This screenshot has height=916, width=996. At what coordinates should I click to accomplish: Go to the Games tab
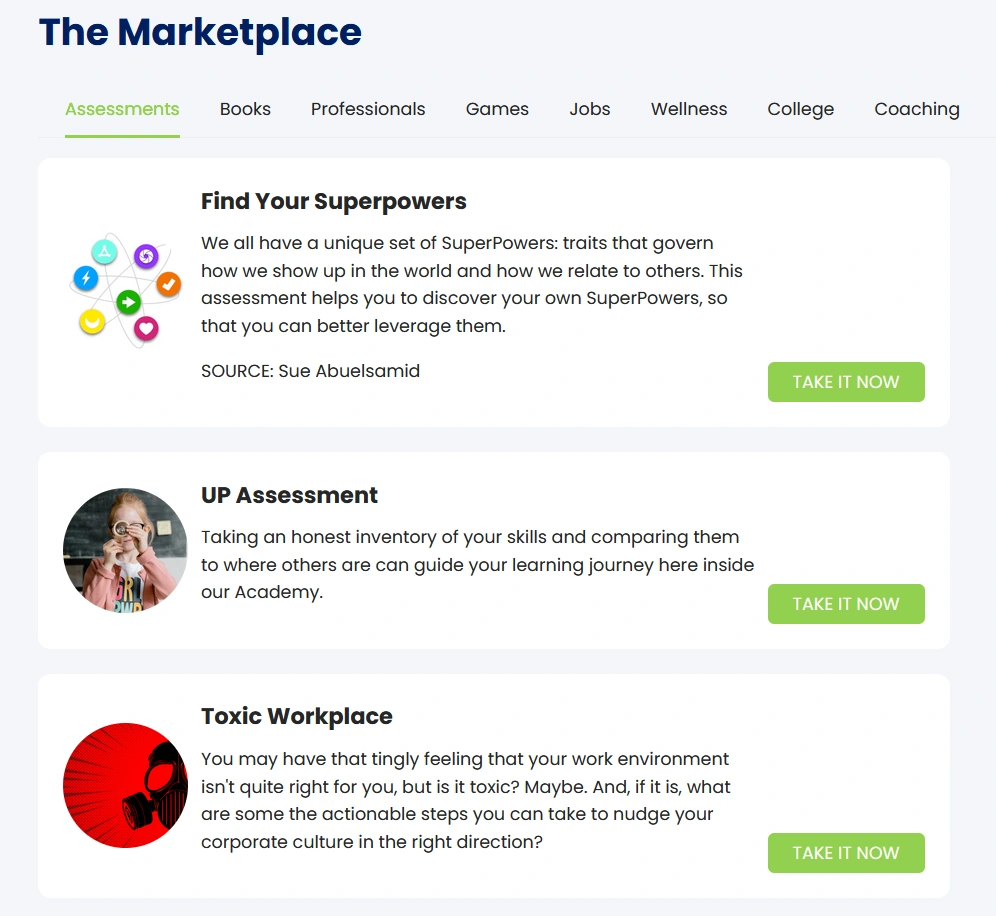point(497,109)
